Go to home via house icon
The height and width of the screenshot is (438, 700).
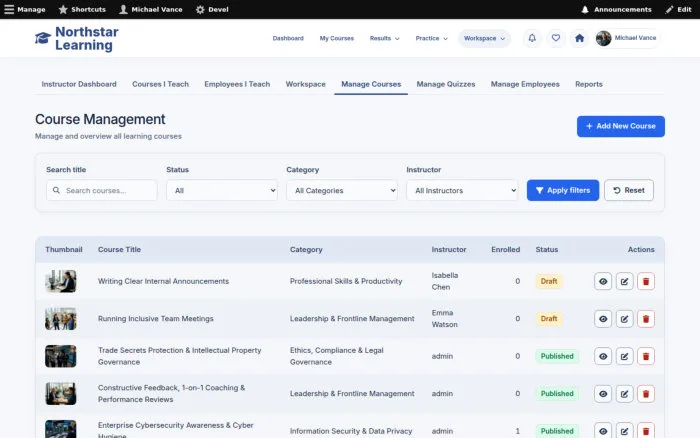point(579,38)
